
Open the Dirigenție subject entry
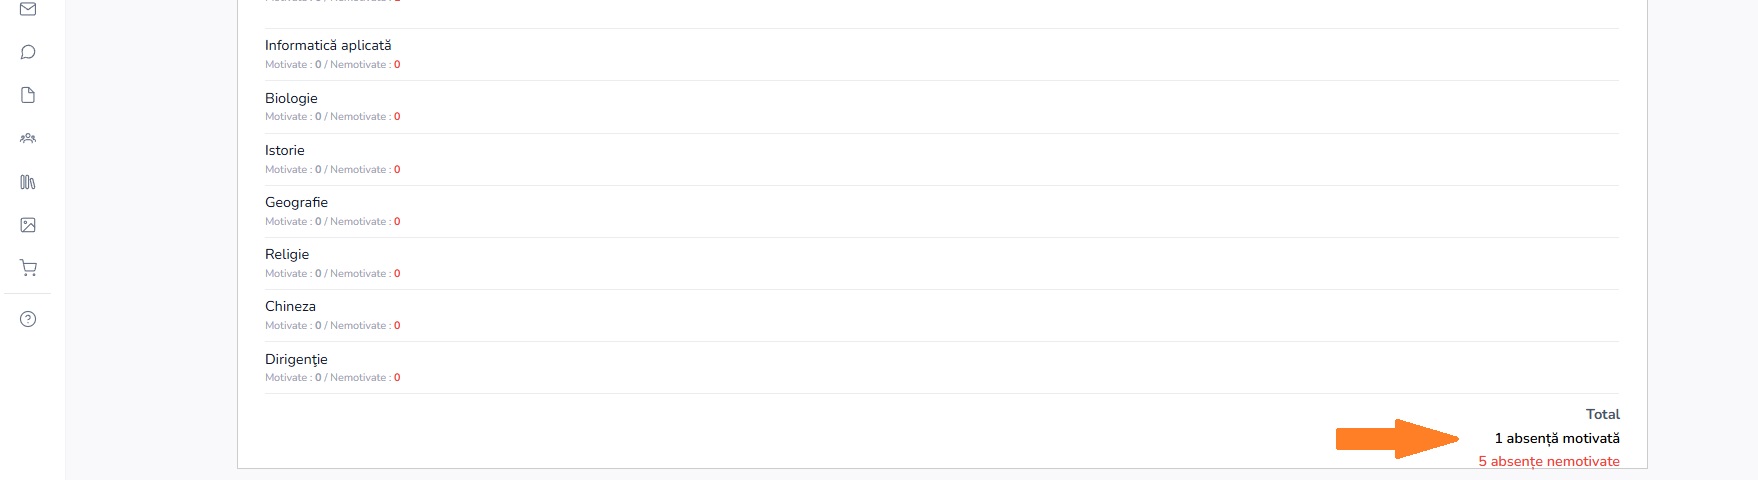coord(296,359)
